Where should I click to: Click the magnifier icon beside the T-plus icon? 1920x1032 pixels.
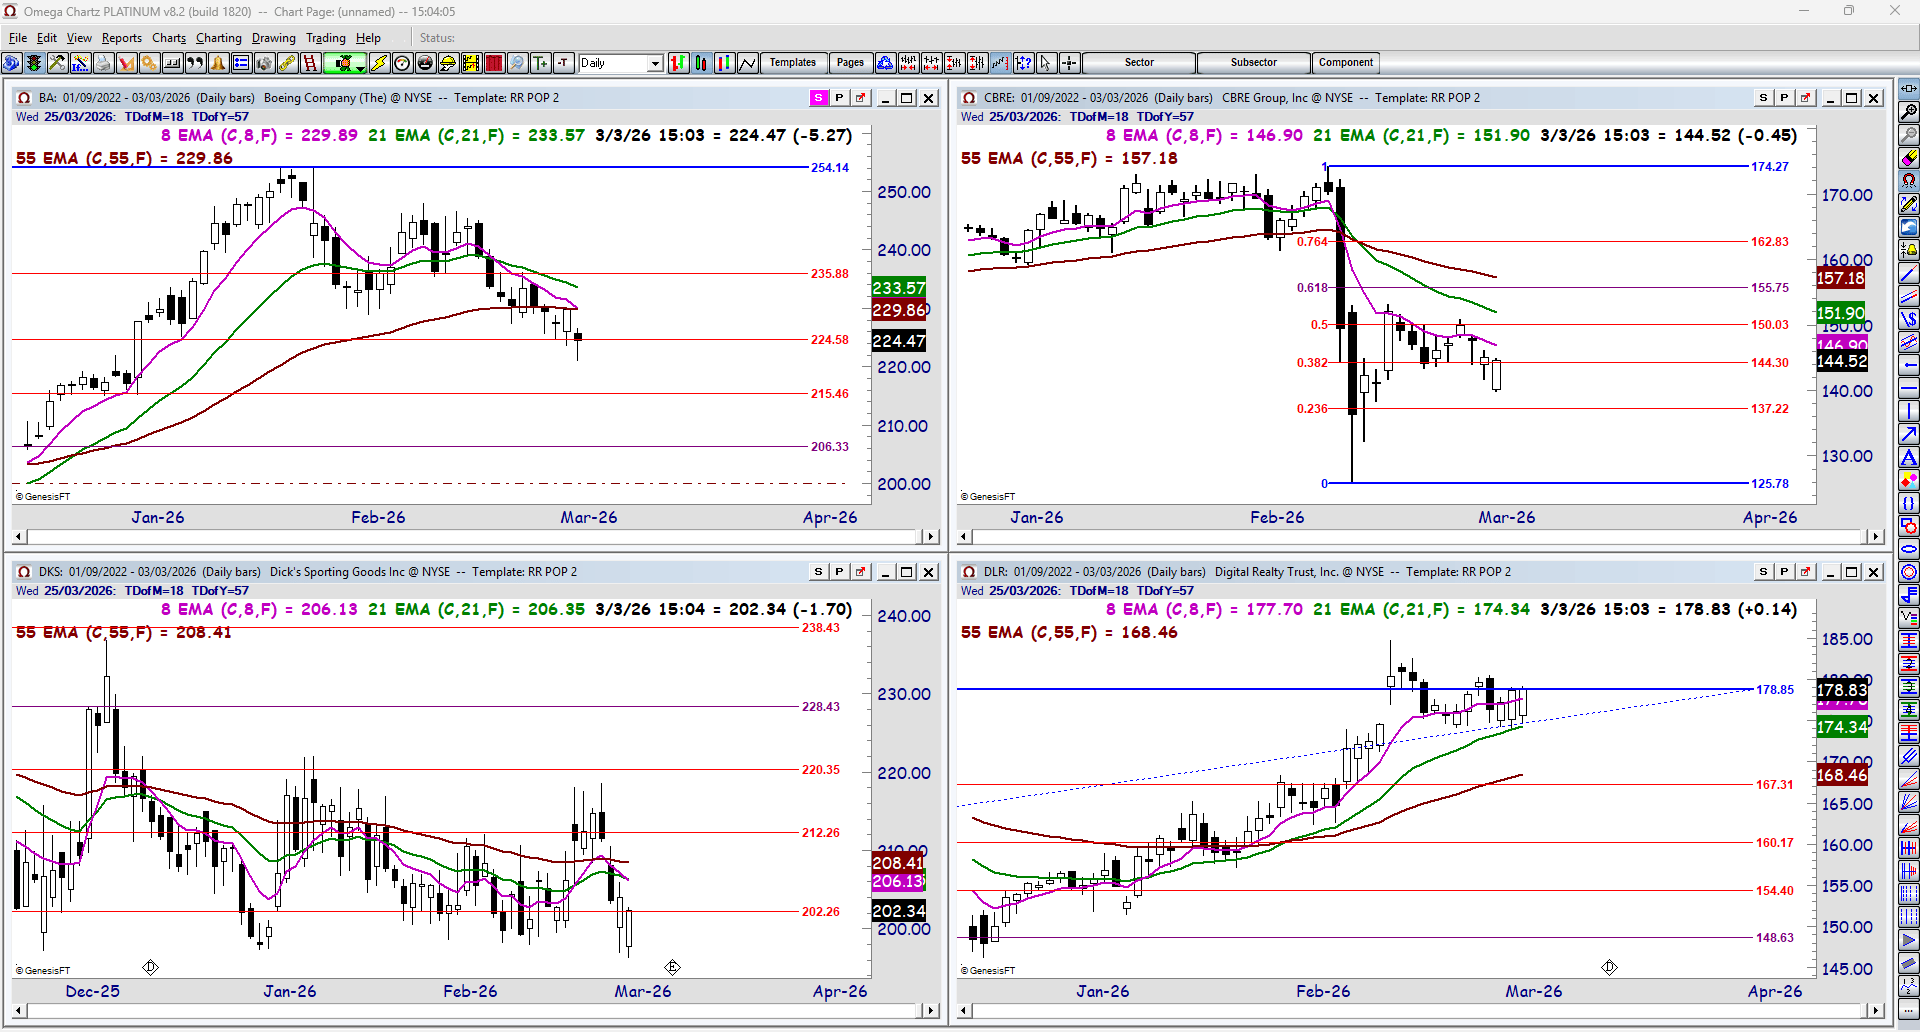517,63
